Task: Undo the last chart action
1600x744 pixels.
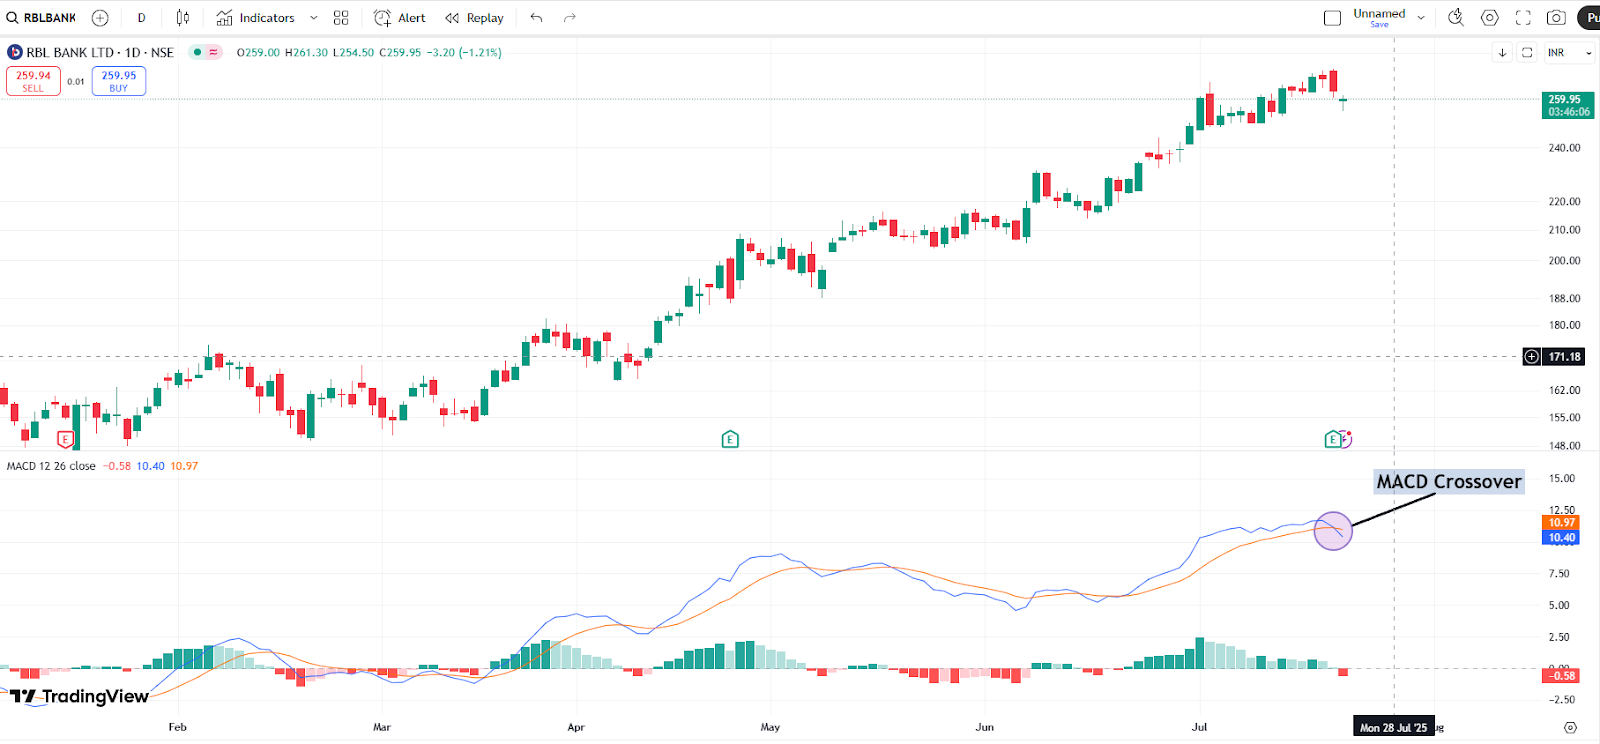Action: [537, 18]
